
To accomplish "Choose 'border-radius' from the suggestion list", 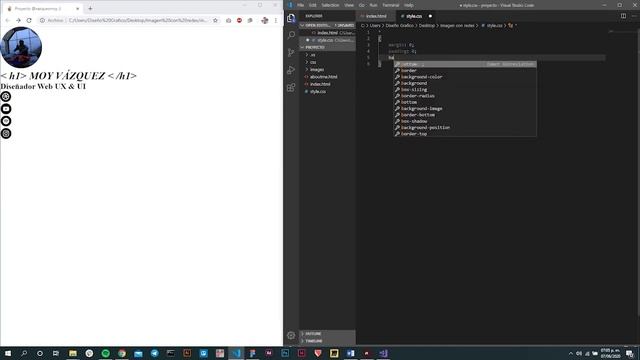I will pos(465,96).
